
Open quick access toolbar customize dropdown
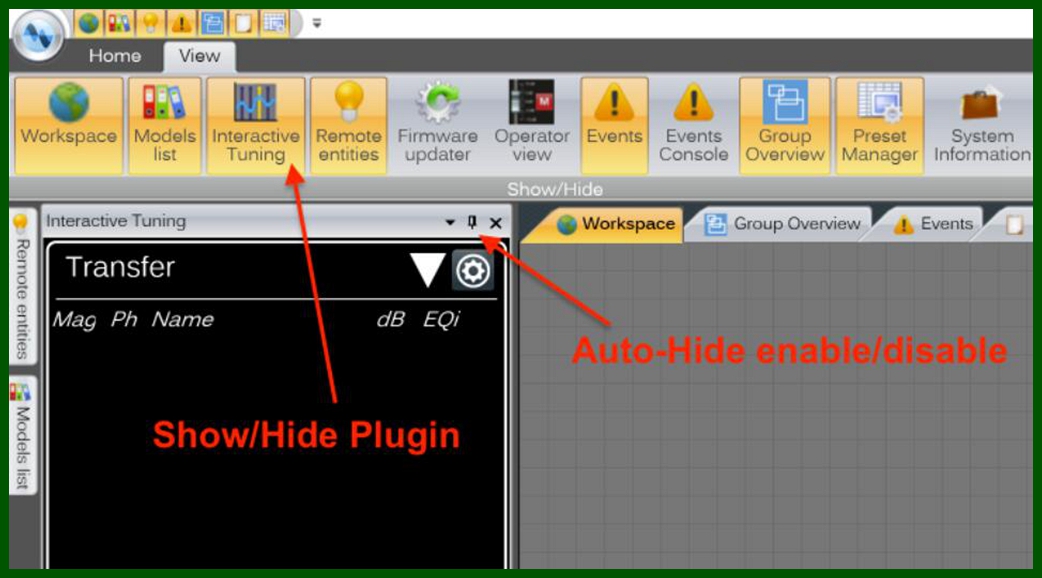[x=317, y=23]
